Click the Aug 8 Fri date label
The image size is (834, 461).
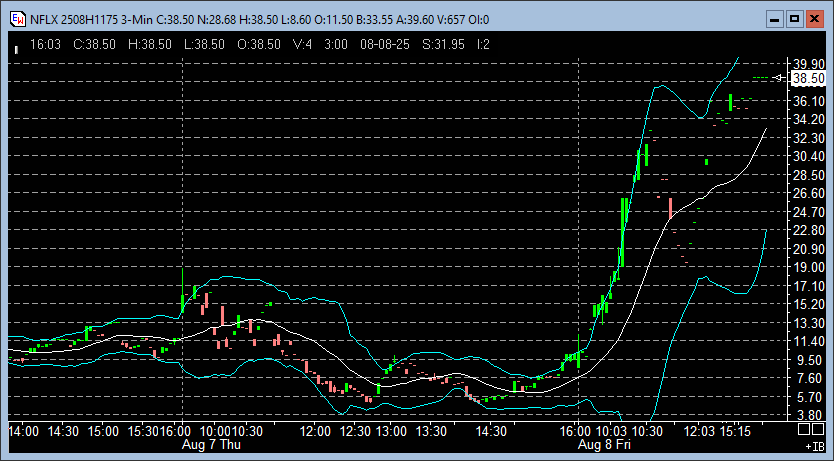click(x=604, y=445)
